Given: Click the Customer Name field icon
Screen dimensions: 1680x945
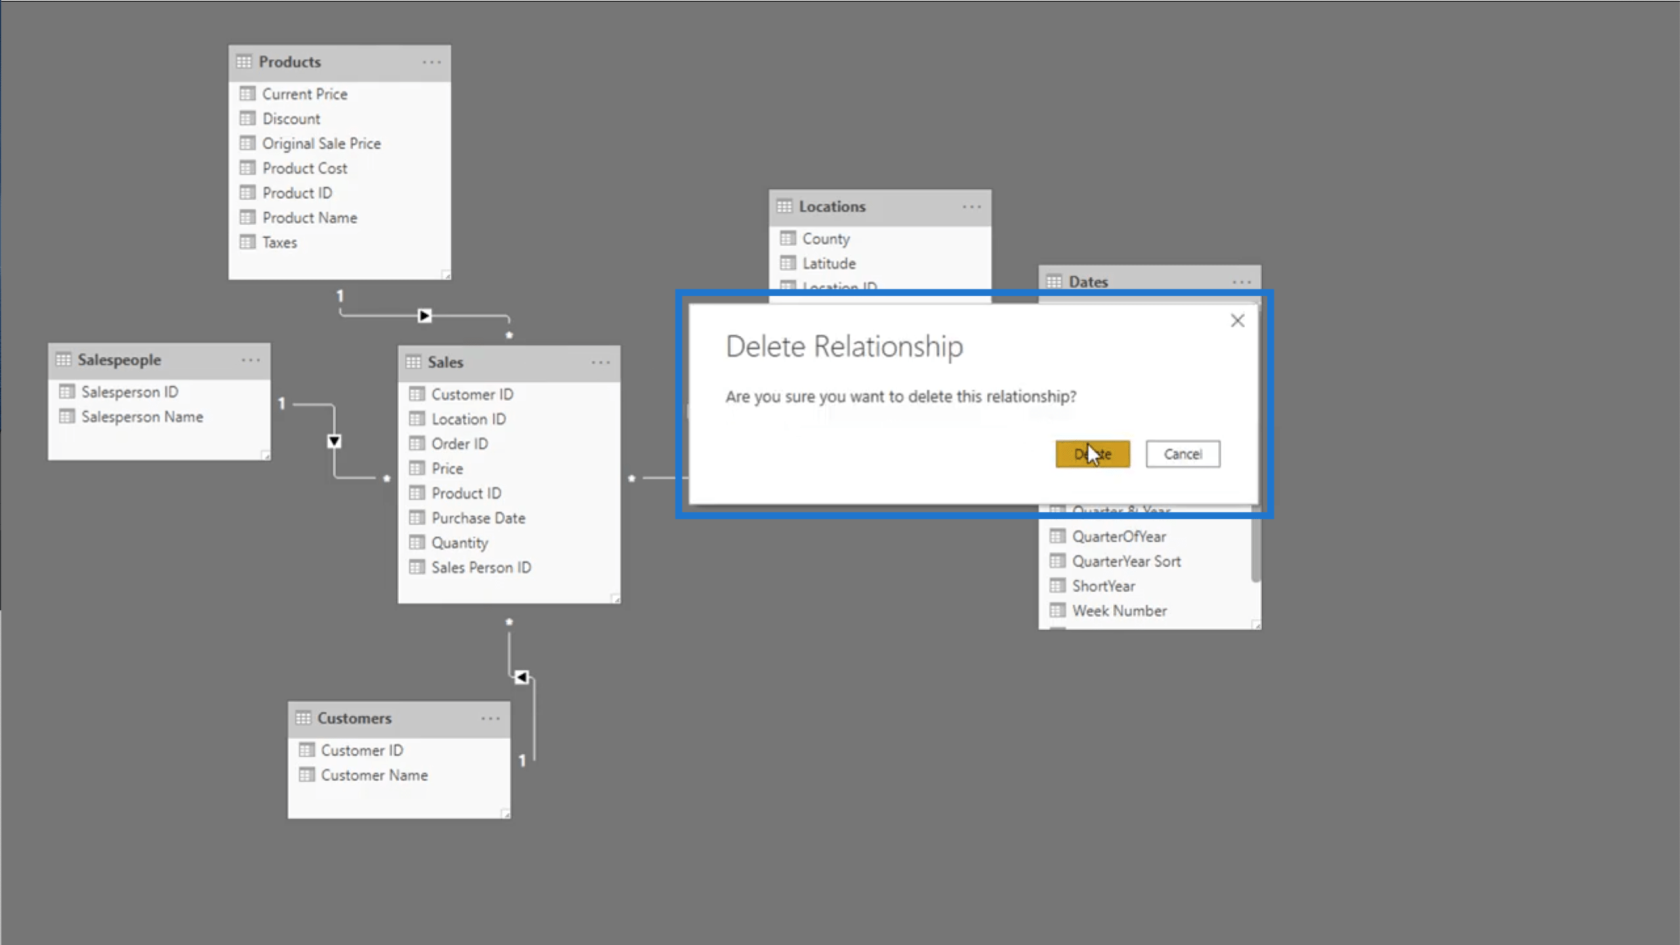Looking at the screenshot, I should coord(307,775).
